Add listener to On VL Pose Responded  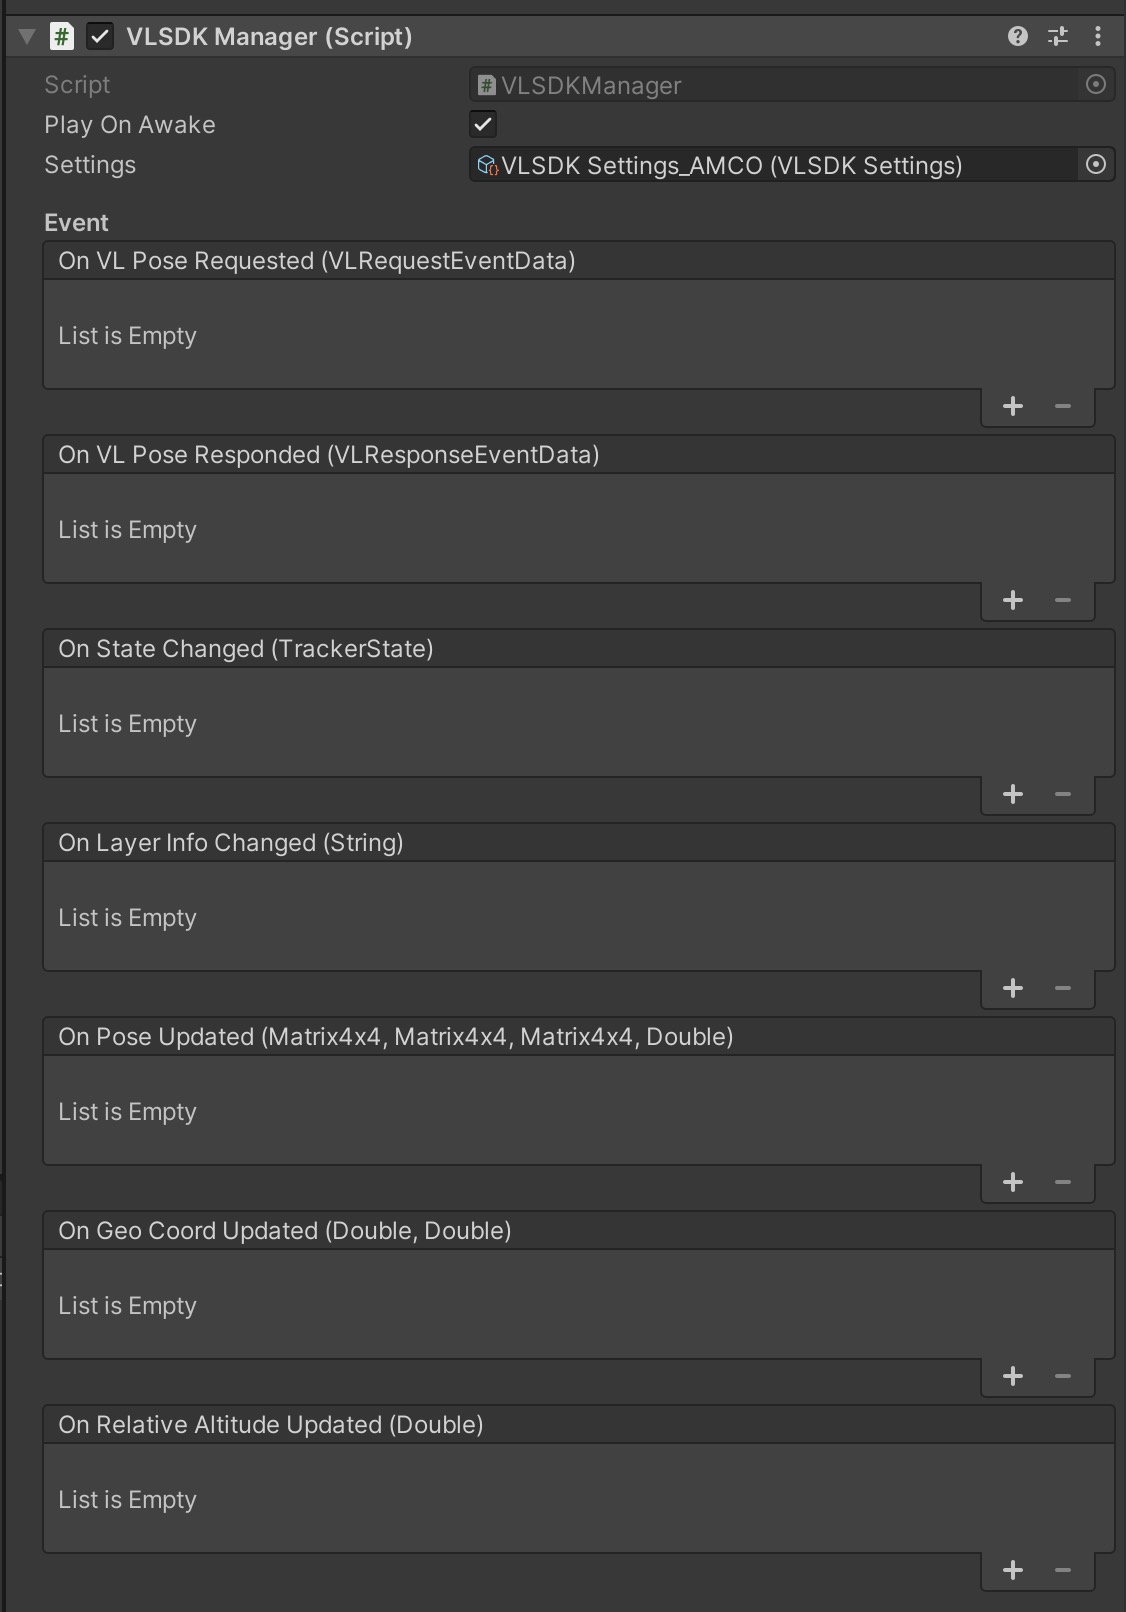coord(1013,600)
